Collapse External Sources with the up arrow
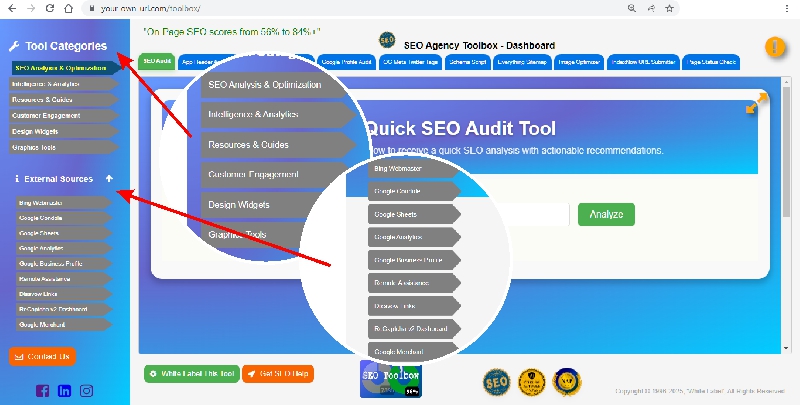 point(109,179)
